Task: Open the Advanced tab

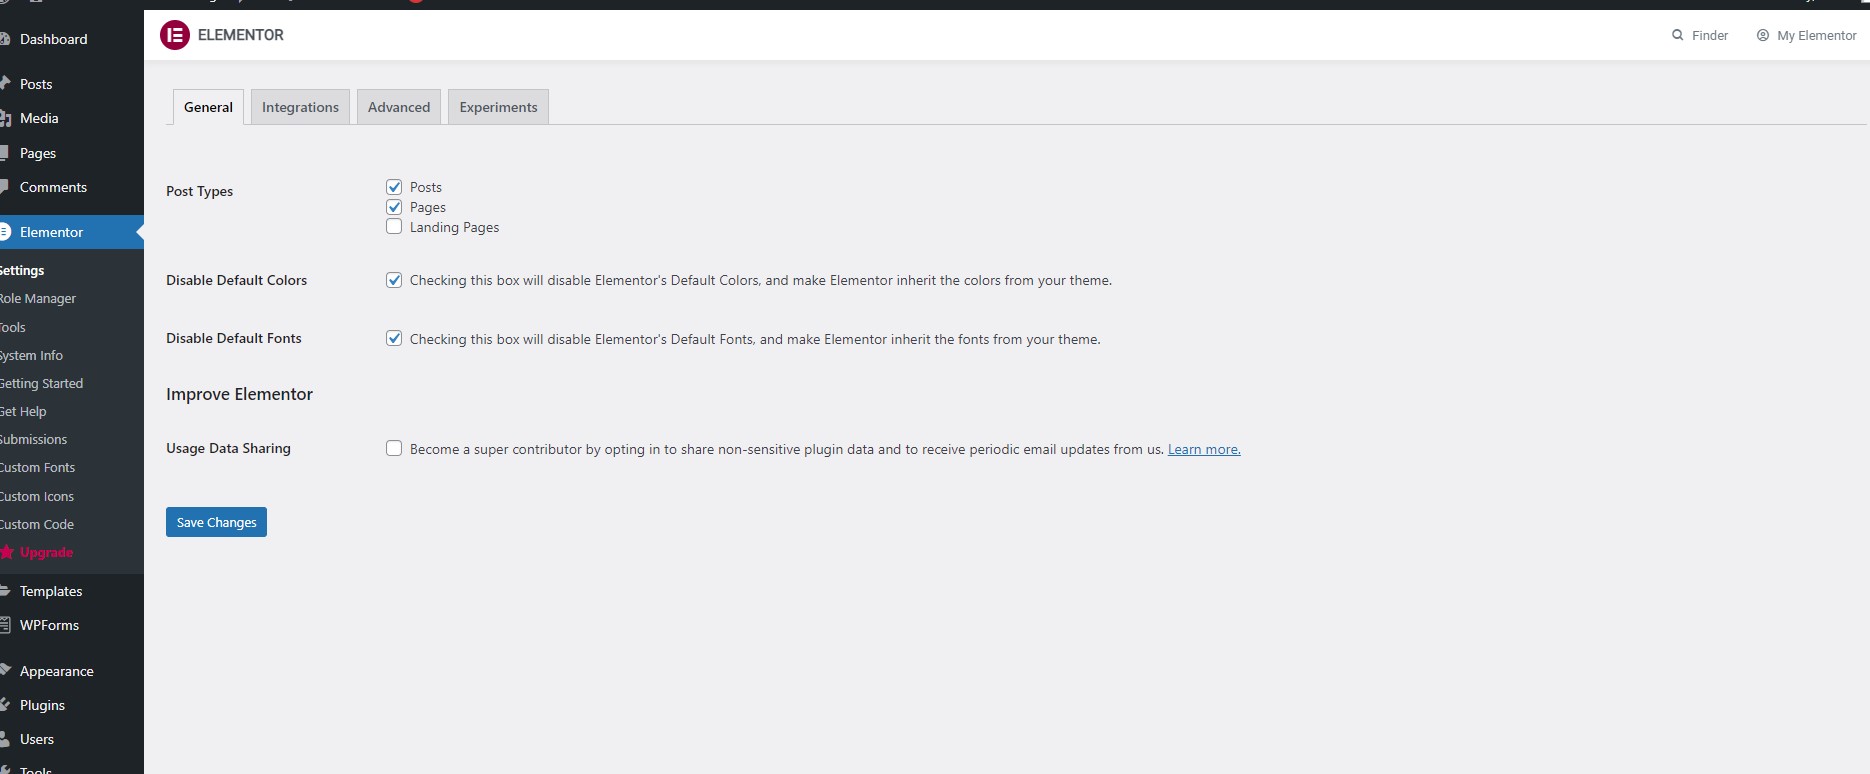Action: (x=399, y=107)
